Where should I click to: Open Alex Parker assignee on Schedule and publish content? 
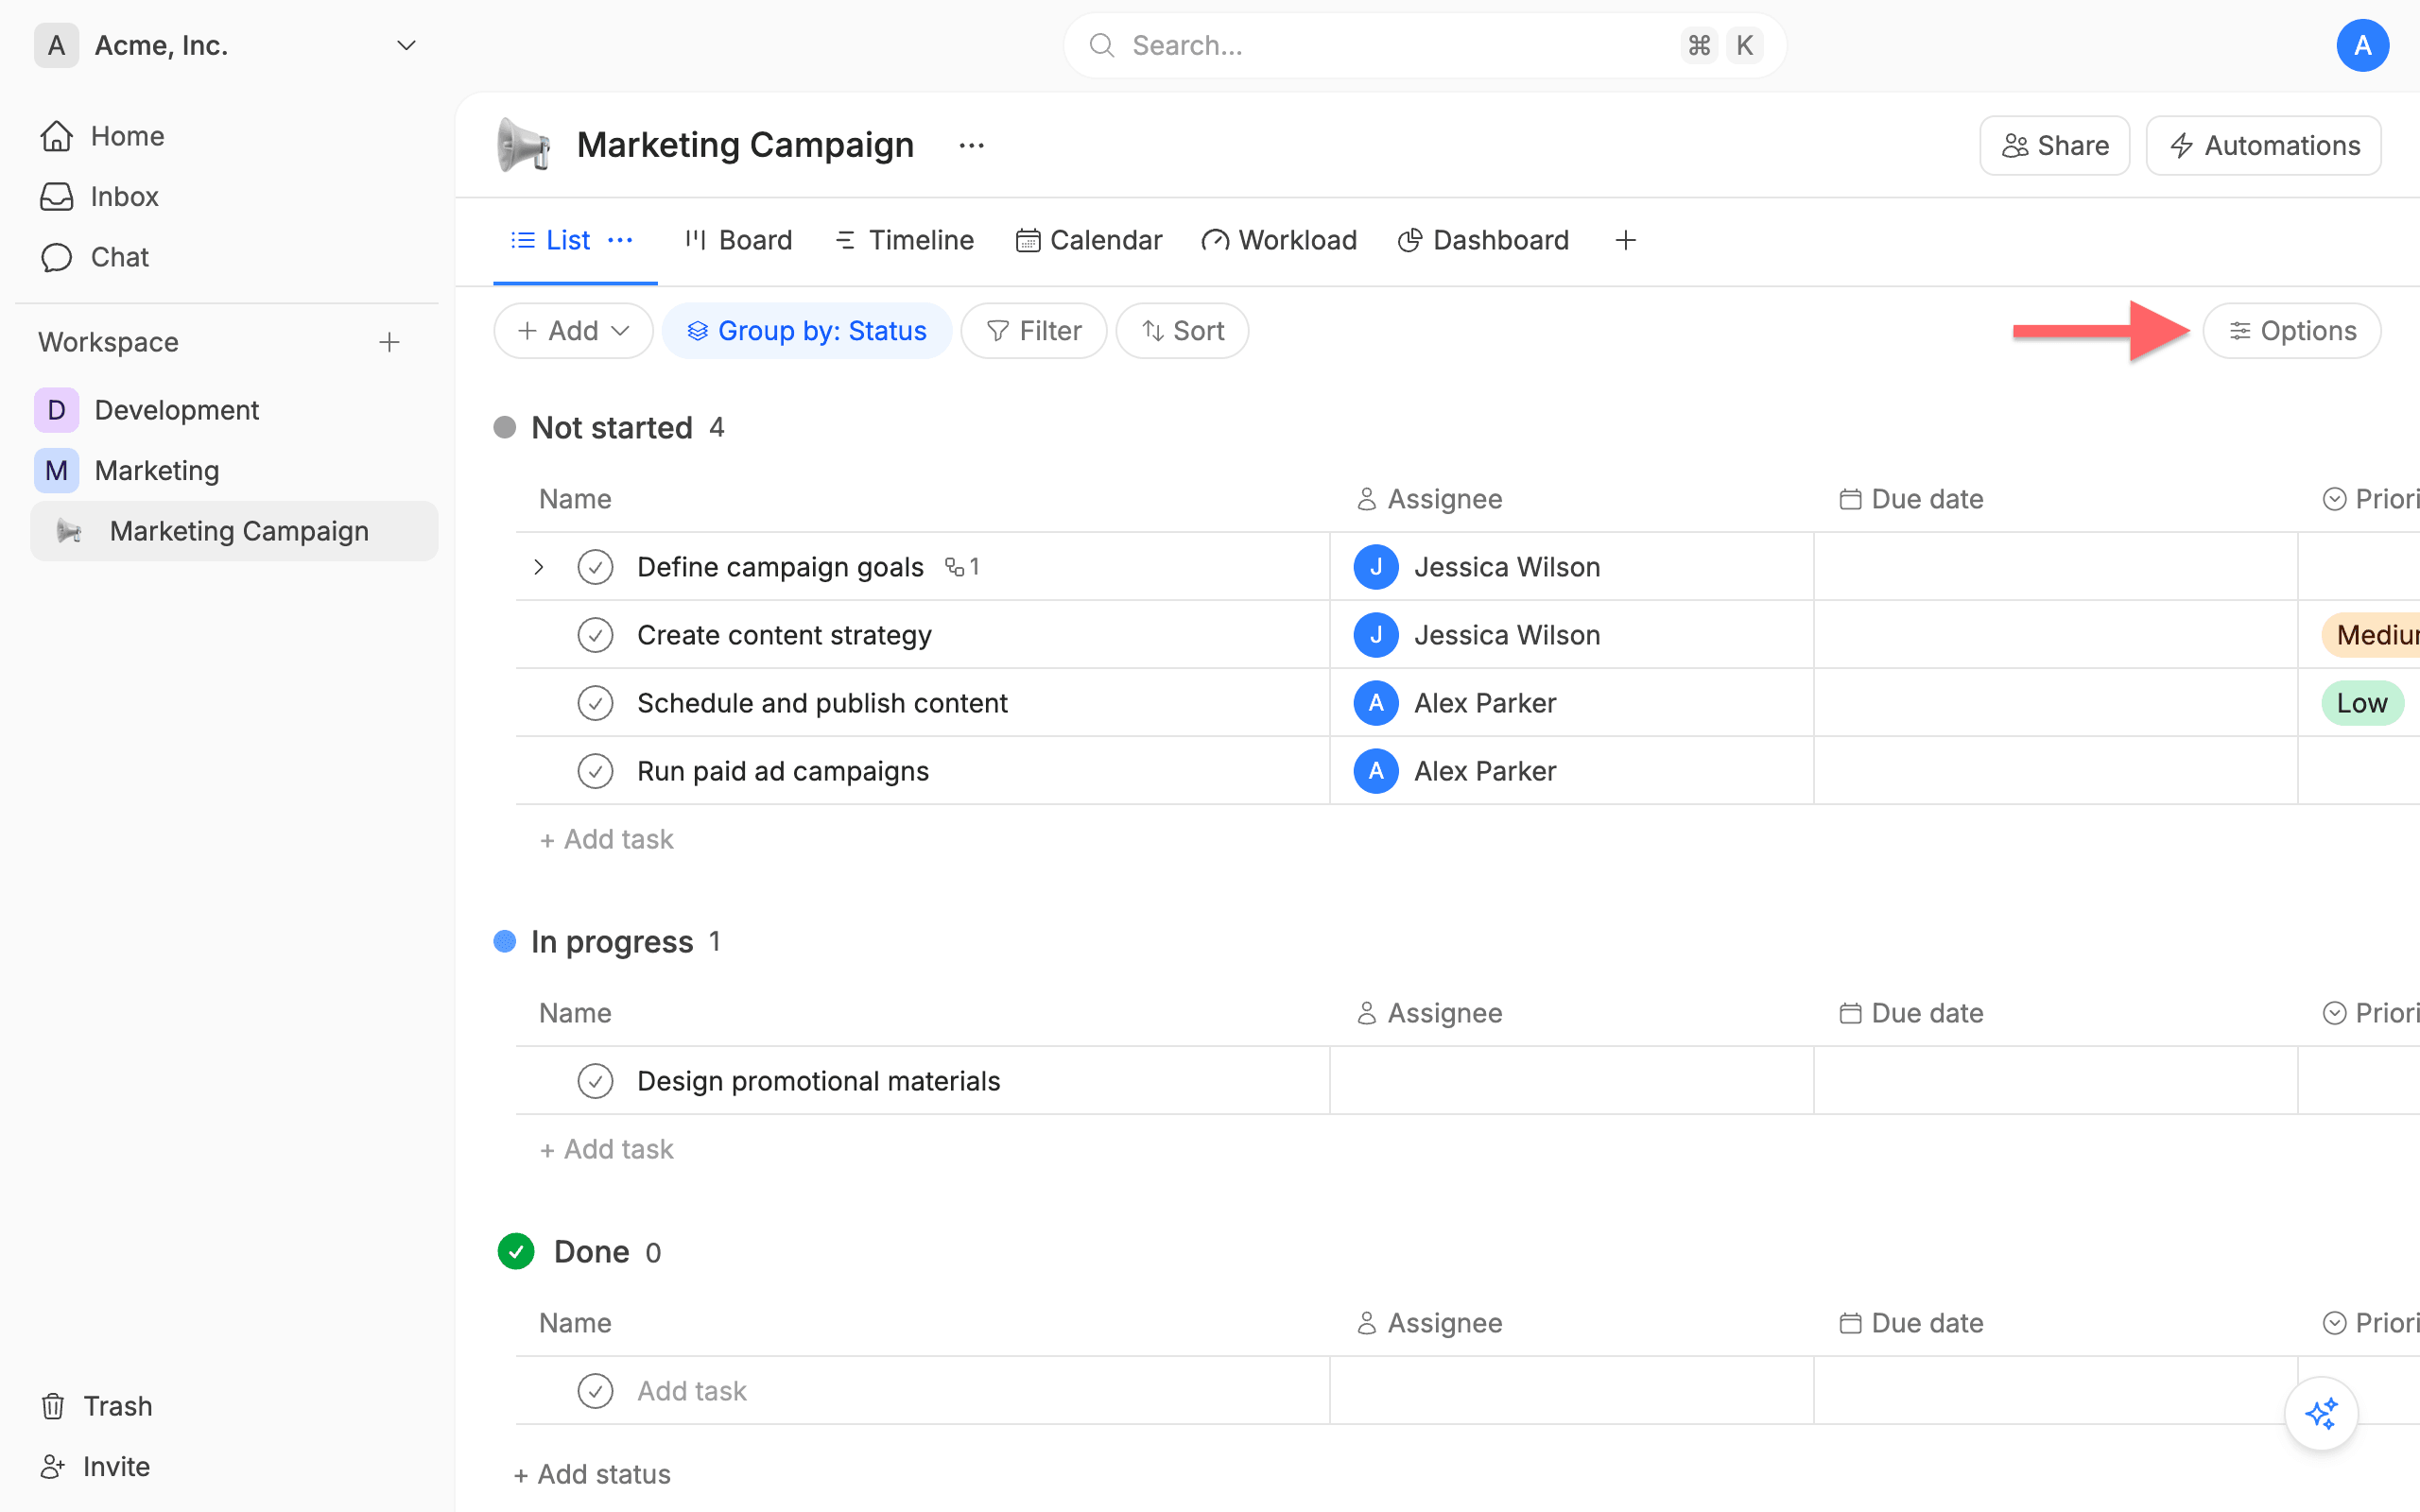pyautogui.click(x=1455, y=703)
